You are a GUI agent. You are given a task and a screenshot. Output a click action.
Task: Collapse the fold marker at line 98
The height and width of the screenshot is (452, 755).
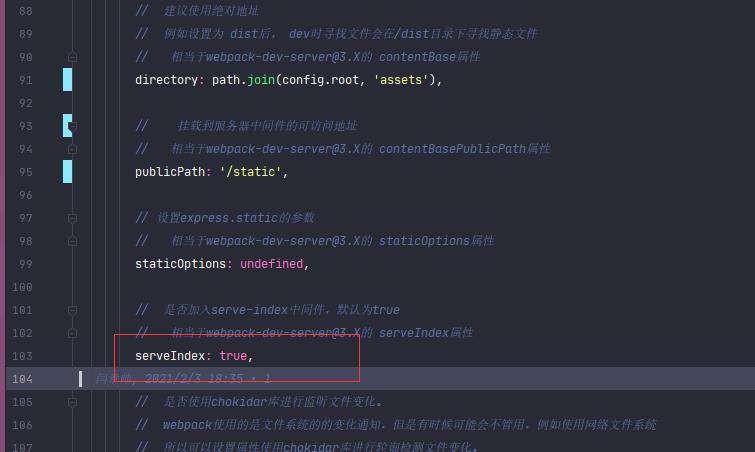72,241
